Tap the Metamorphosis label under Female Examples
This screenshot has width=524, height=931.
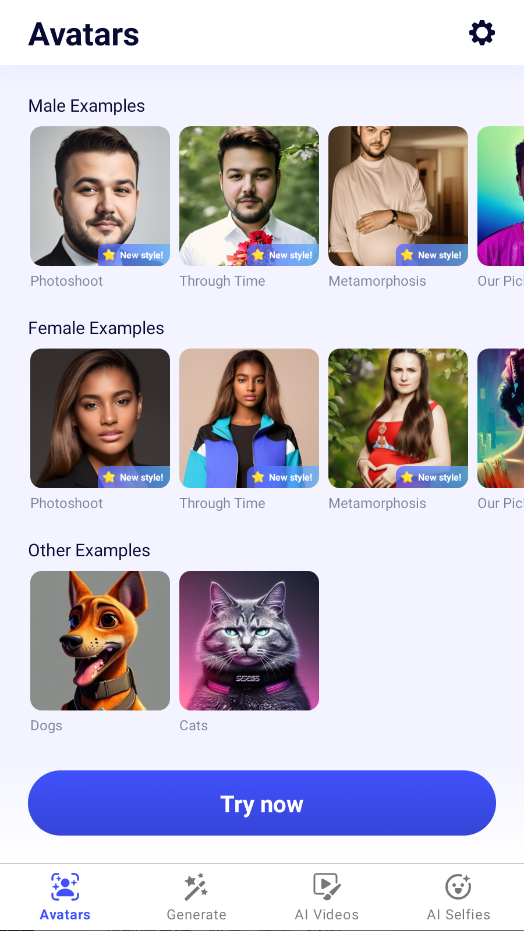click(377, 503)
